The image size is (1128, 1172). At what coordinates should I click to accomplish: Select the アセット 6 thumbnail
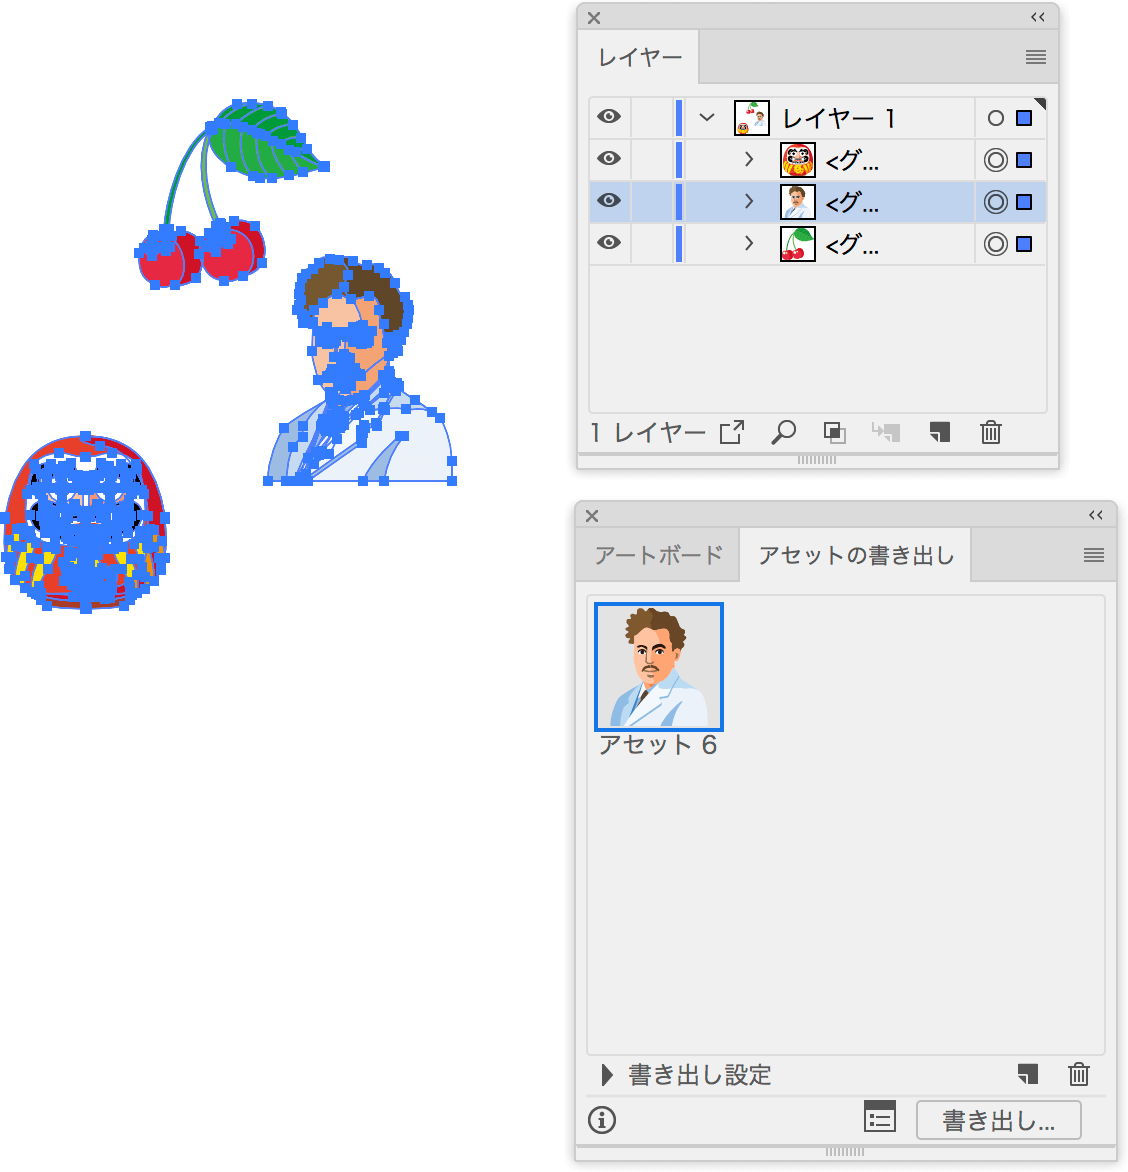pos(659,667)
